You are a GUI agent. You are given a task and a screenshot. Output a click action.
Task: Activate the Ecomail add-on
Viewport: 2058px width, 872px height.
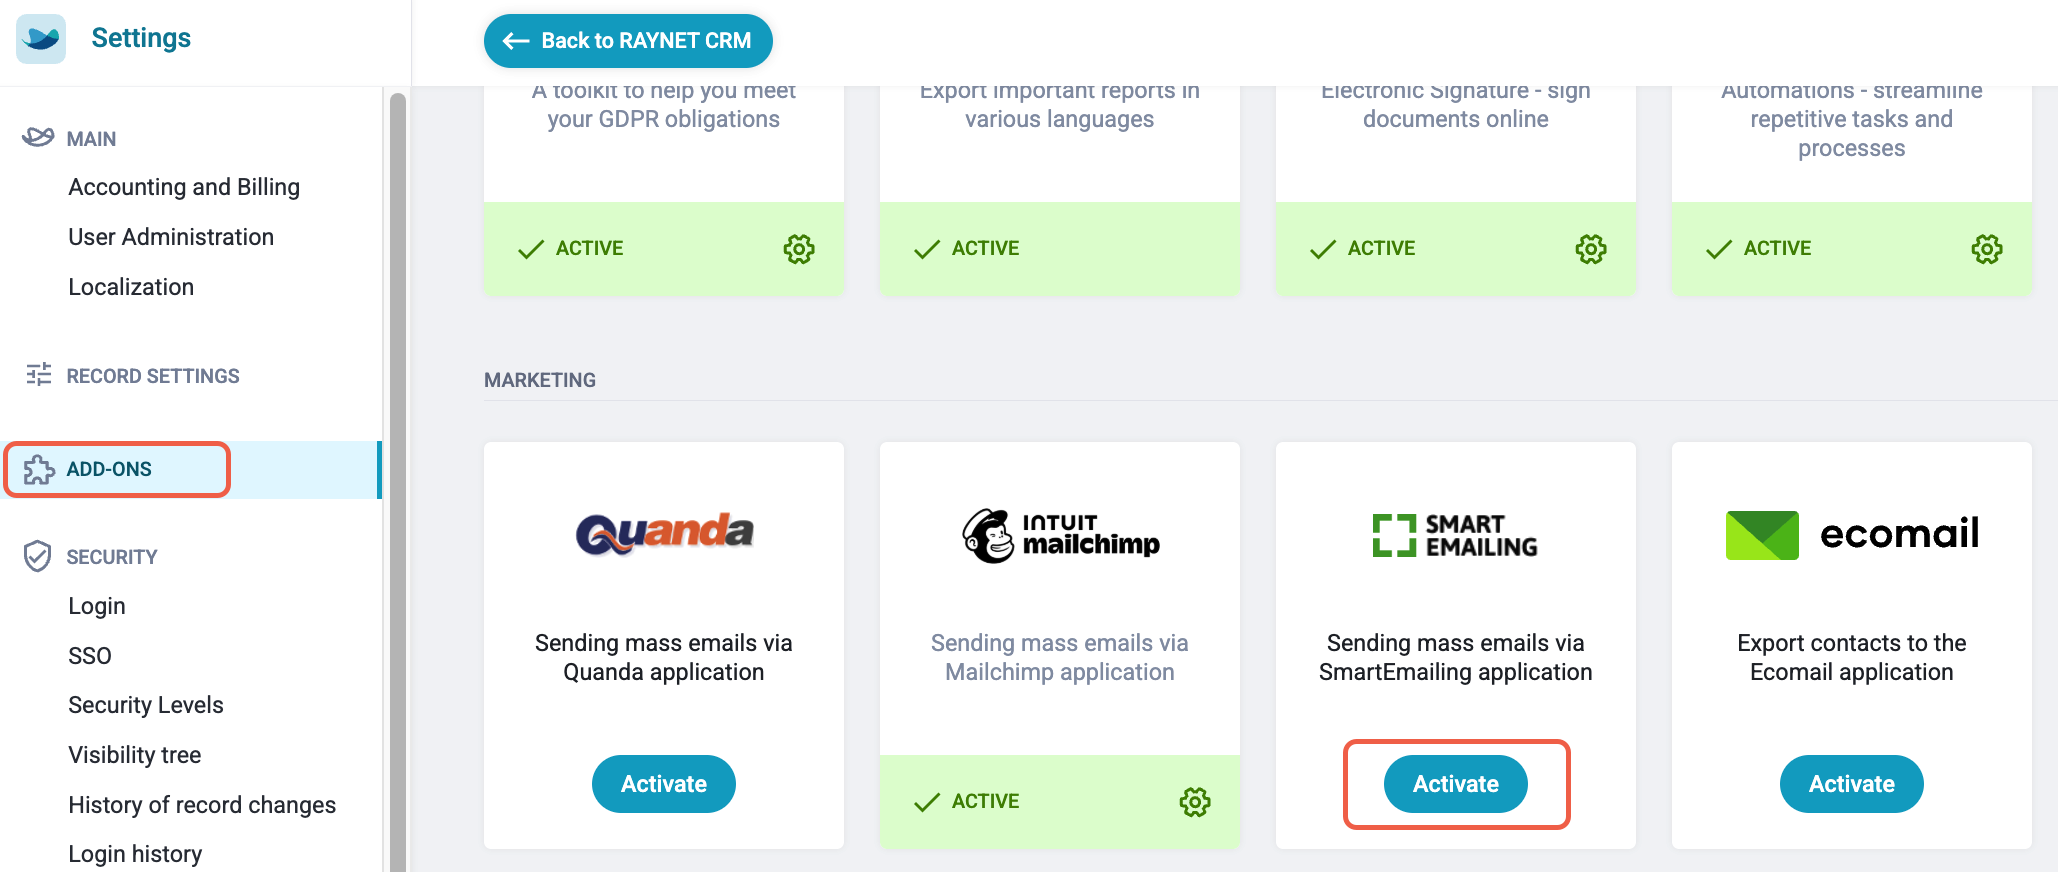pyautogui.click(x=1852, y=784)
